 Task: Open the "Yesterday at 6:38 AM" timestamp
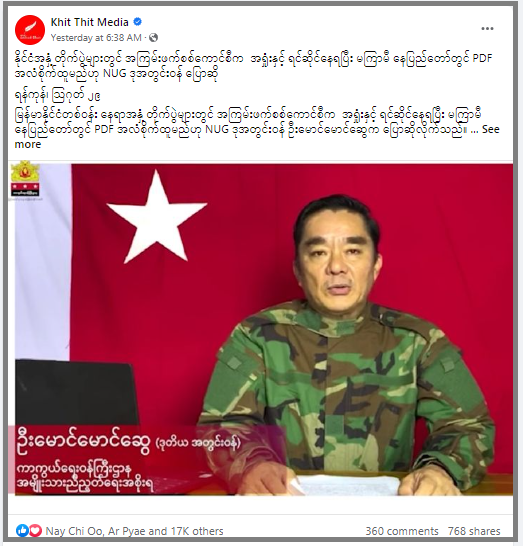pyautogui.click(x=96, y=38)
